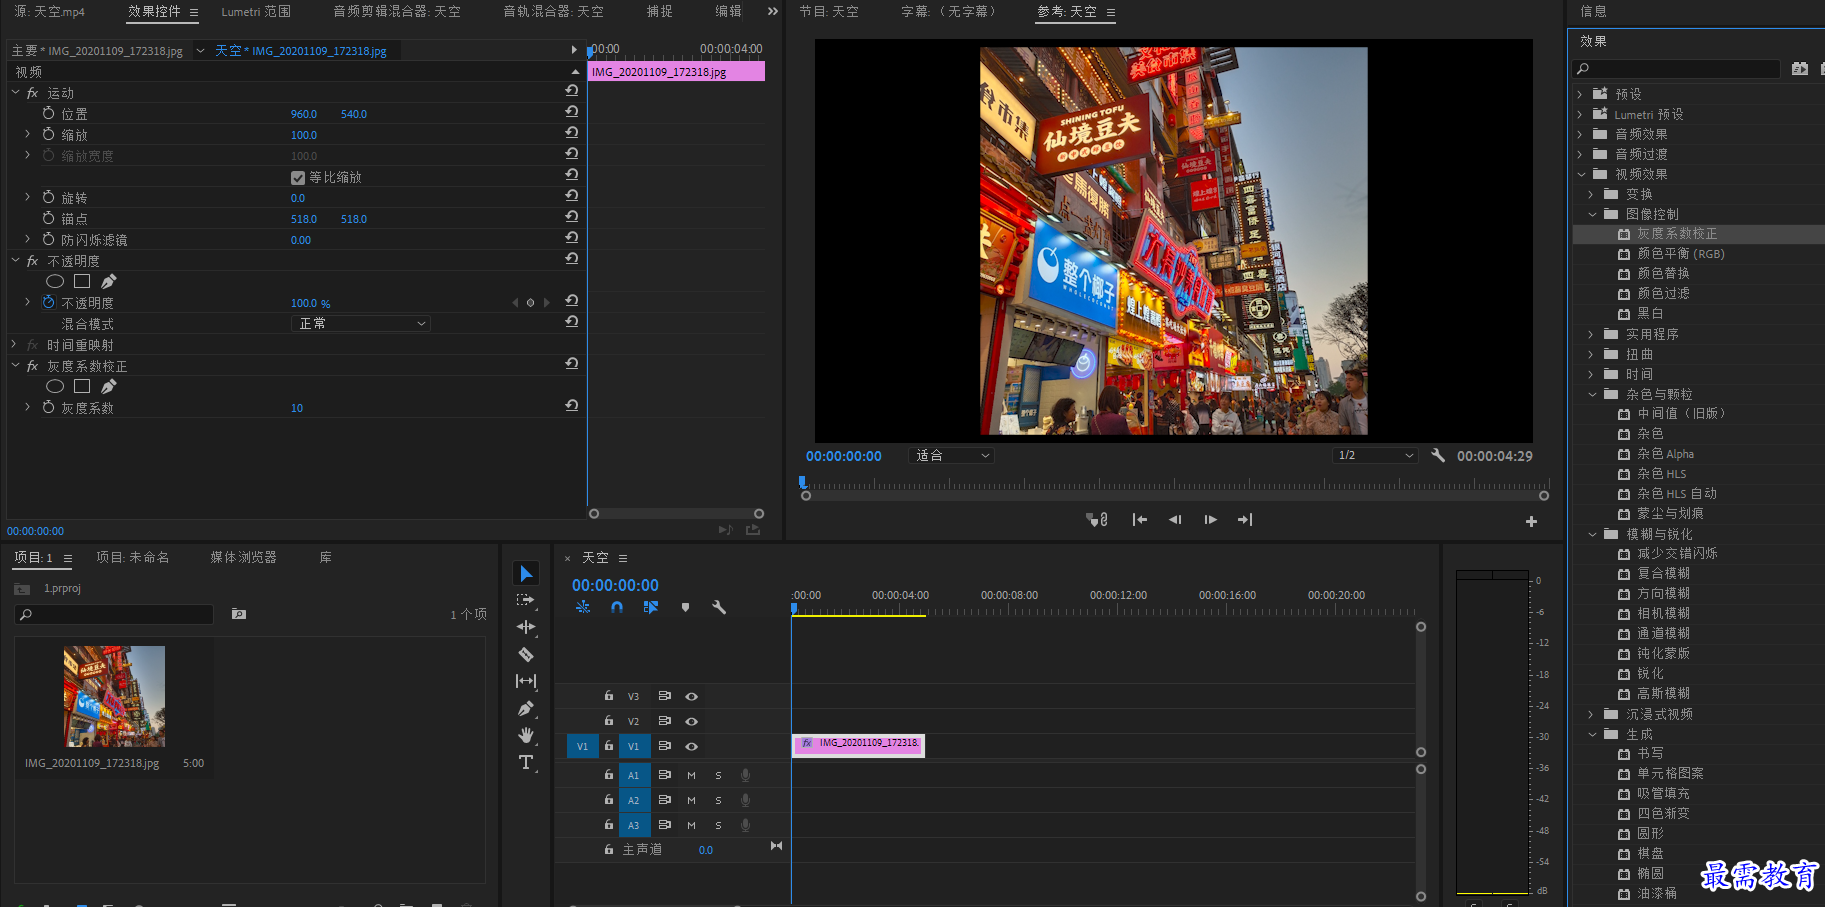Select 颜色平衡 (RGB) effect
Viewport: 1825px width, 907px height.
[x=1680, y=254]
